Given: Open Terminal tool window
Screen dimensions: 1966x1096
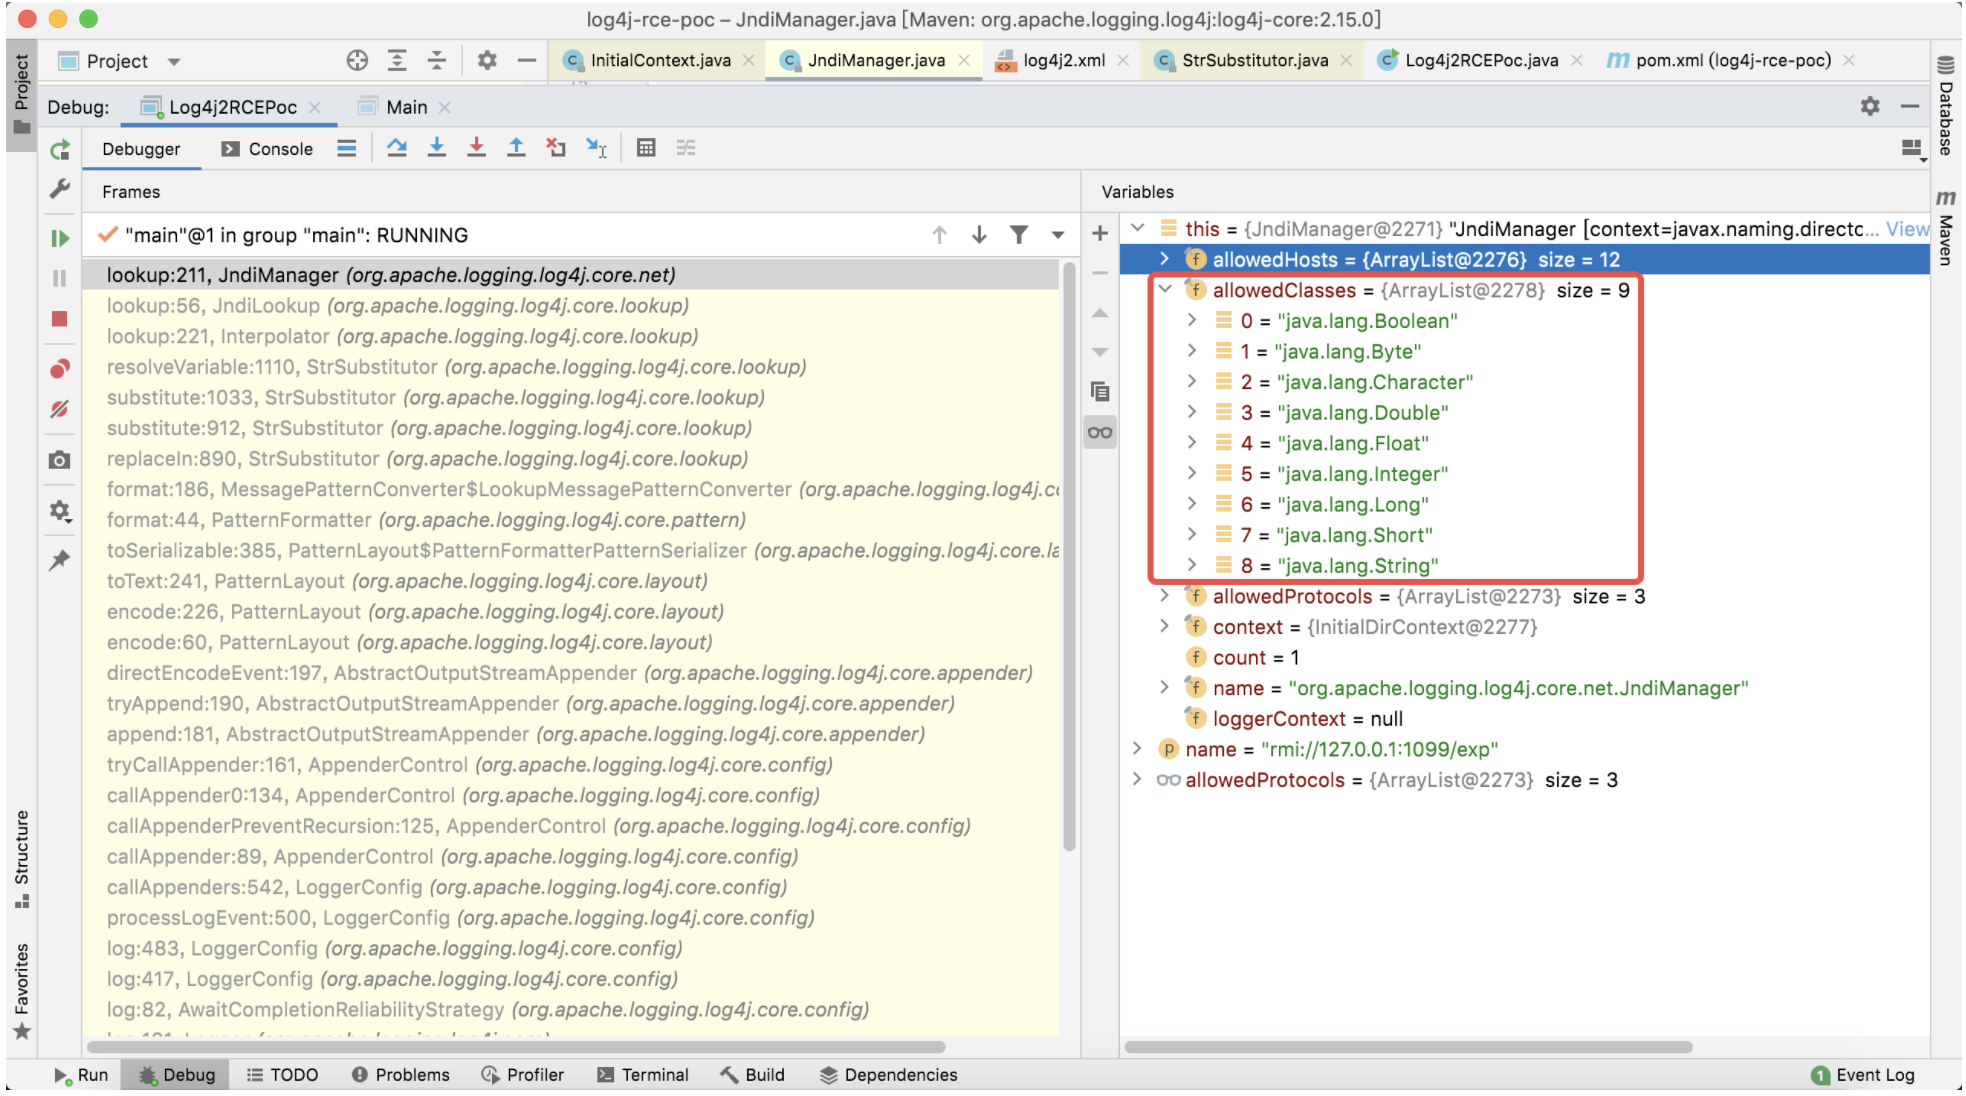Looking at the screenshot, I should (x=643, y=1075).
